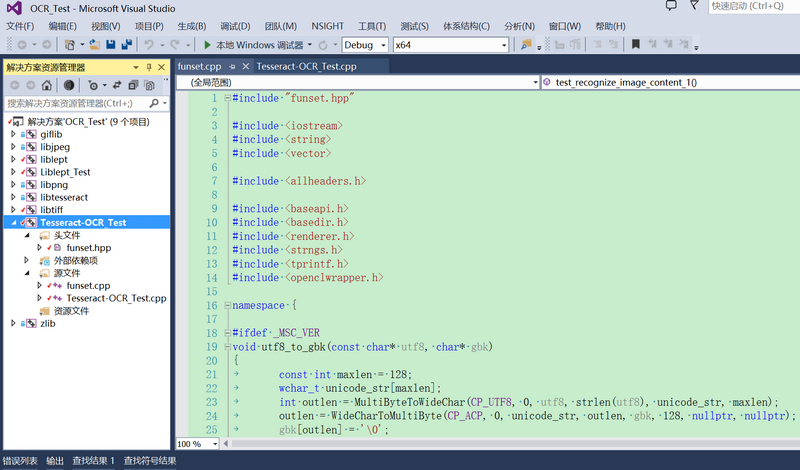The height and width of the screenshot is (470, 800).
Task: Pin the Solution Explorer panel
Action: (149, 67)
